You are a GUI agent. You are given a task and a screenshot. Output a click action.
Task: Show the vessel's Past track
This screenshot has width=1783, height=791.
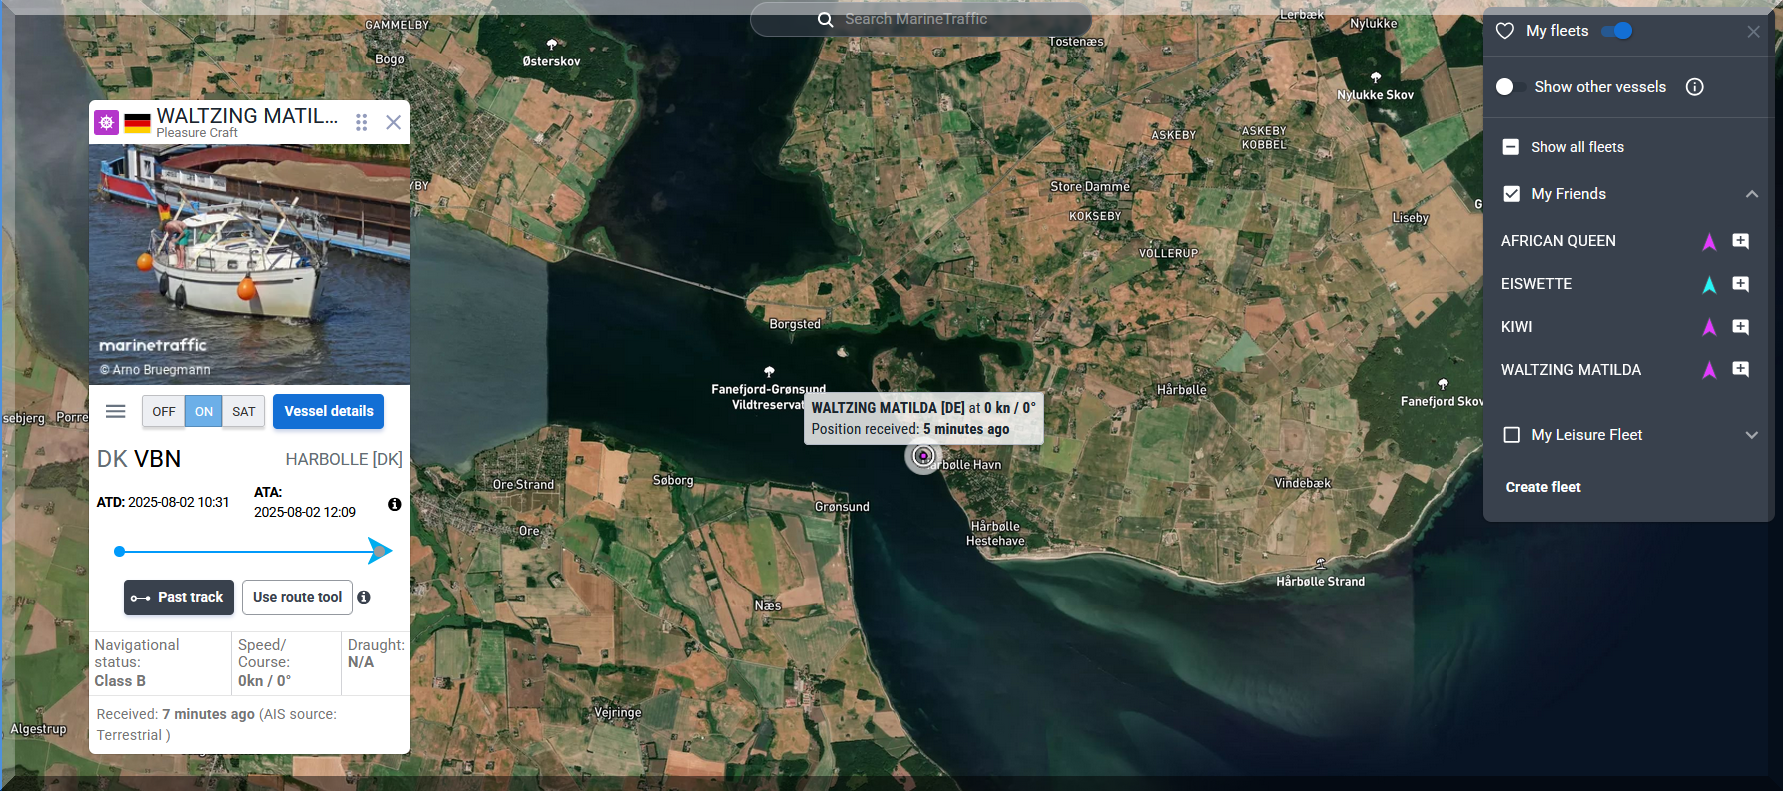tap(179, 597)
